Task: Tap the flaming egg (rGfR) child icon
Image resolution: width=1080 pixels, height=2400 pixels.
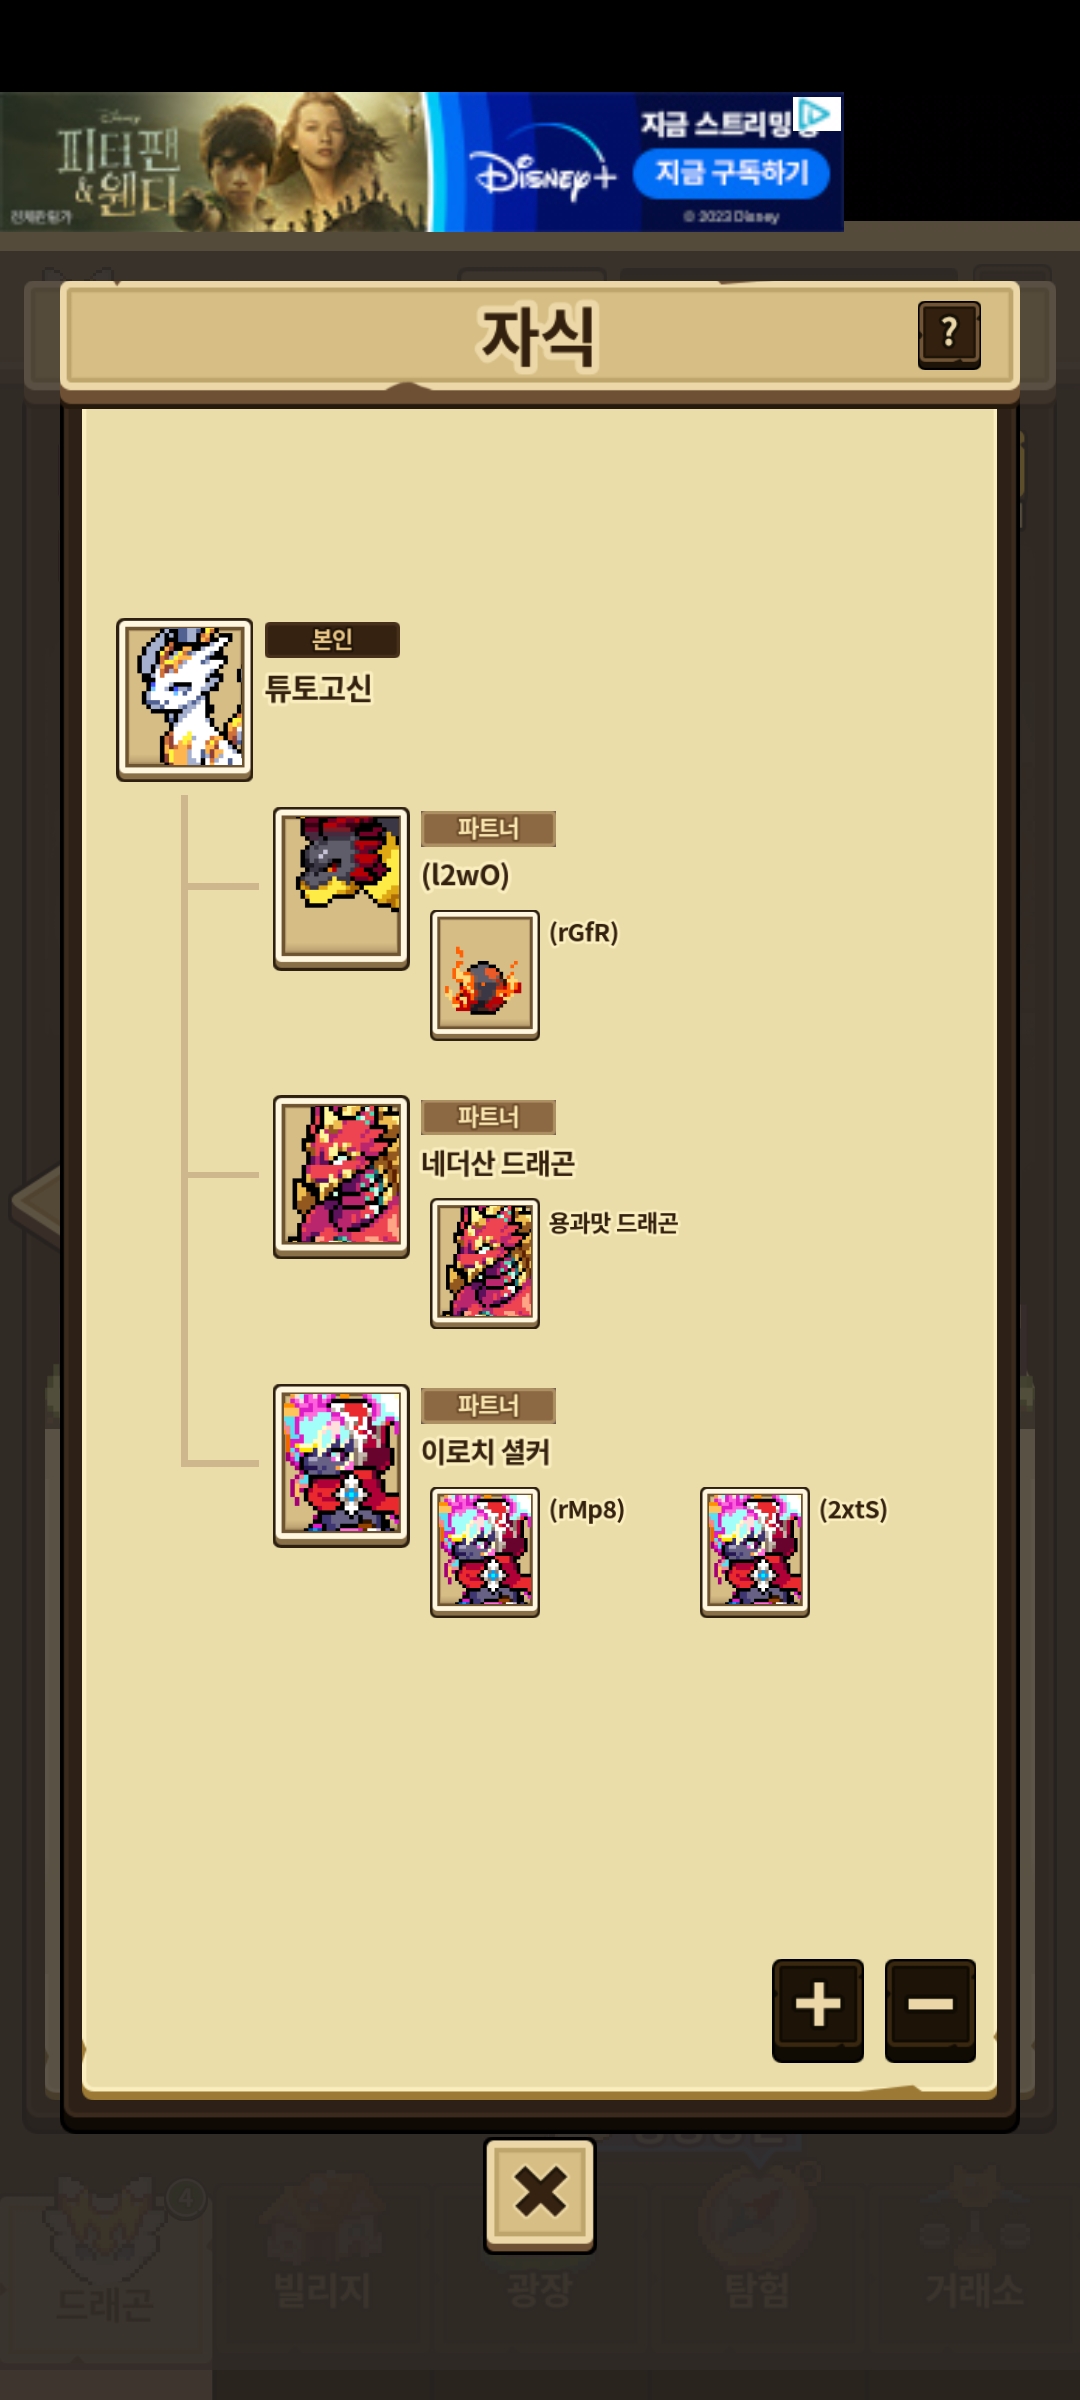Action: [485, 975]
